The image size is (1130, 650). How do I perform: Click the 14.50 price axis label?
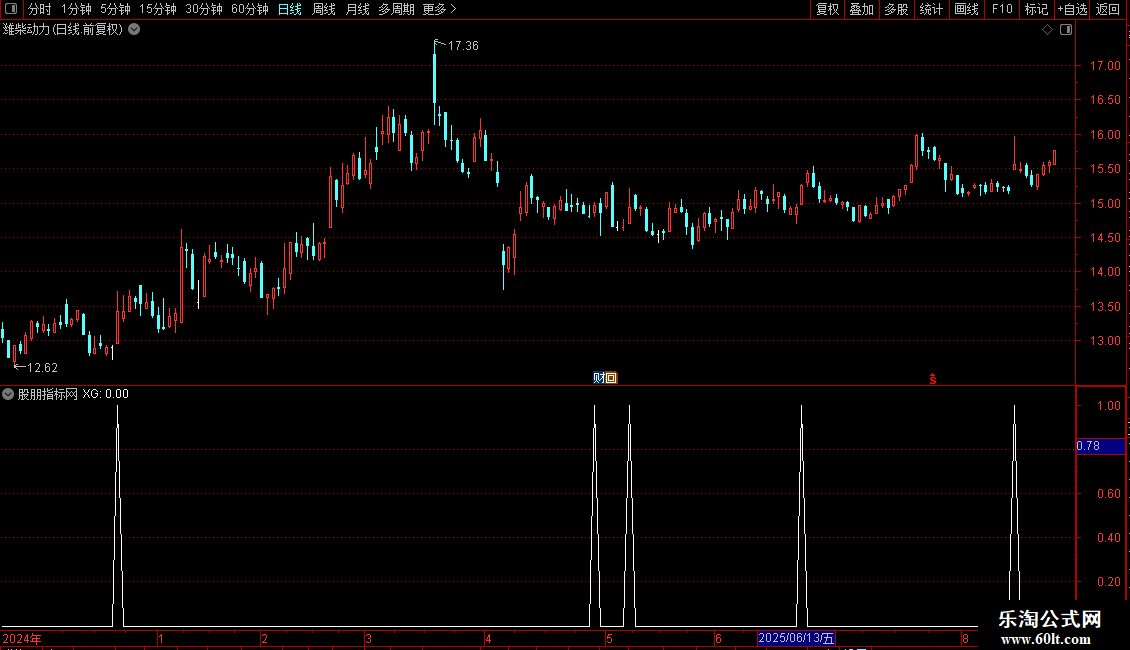1105,238
